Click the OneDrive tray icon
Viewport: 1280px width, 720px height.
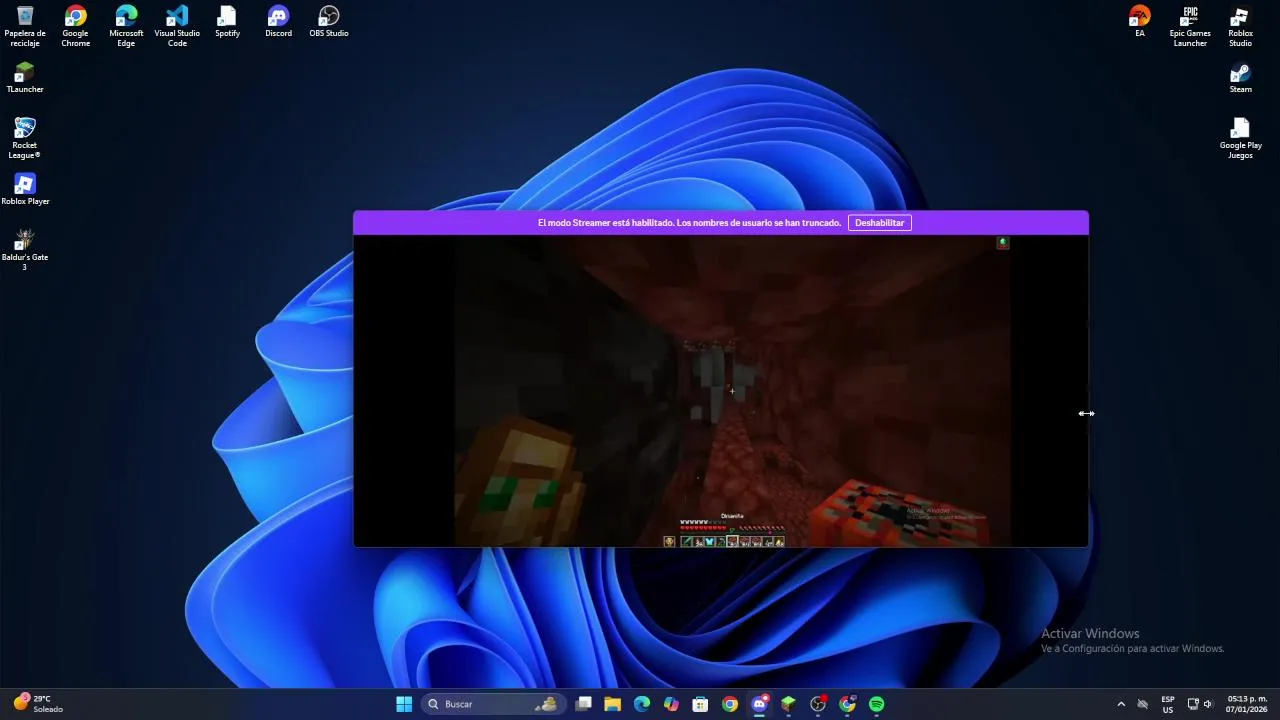point(1143,704)
